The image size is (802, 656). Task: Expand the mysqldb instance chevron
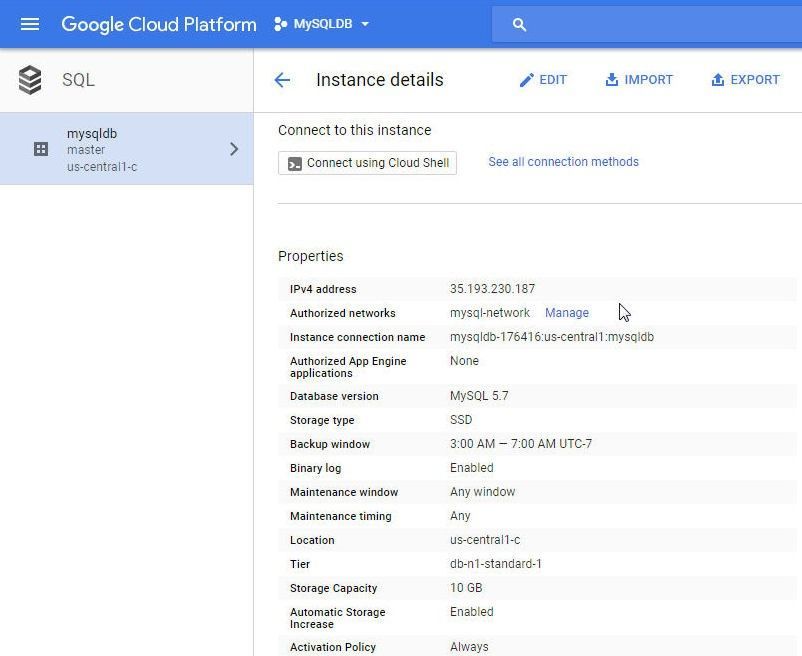click(234, 149)
